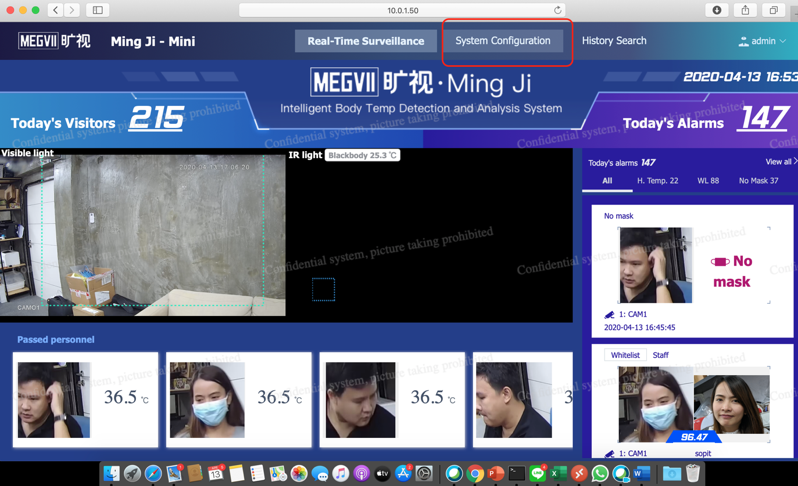Click Today's Alarms count 147

tap(764, 118)
